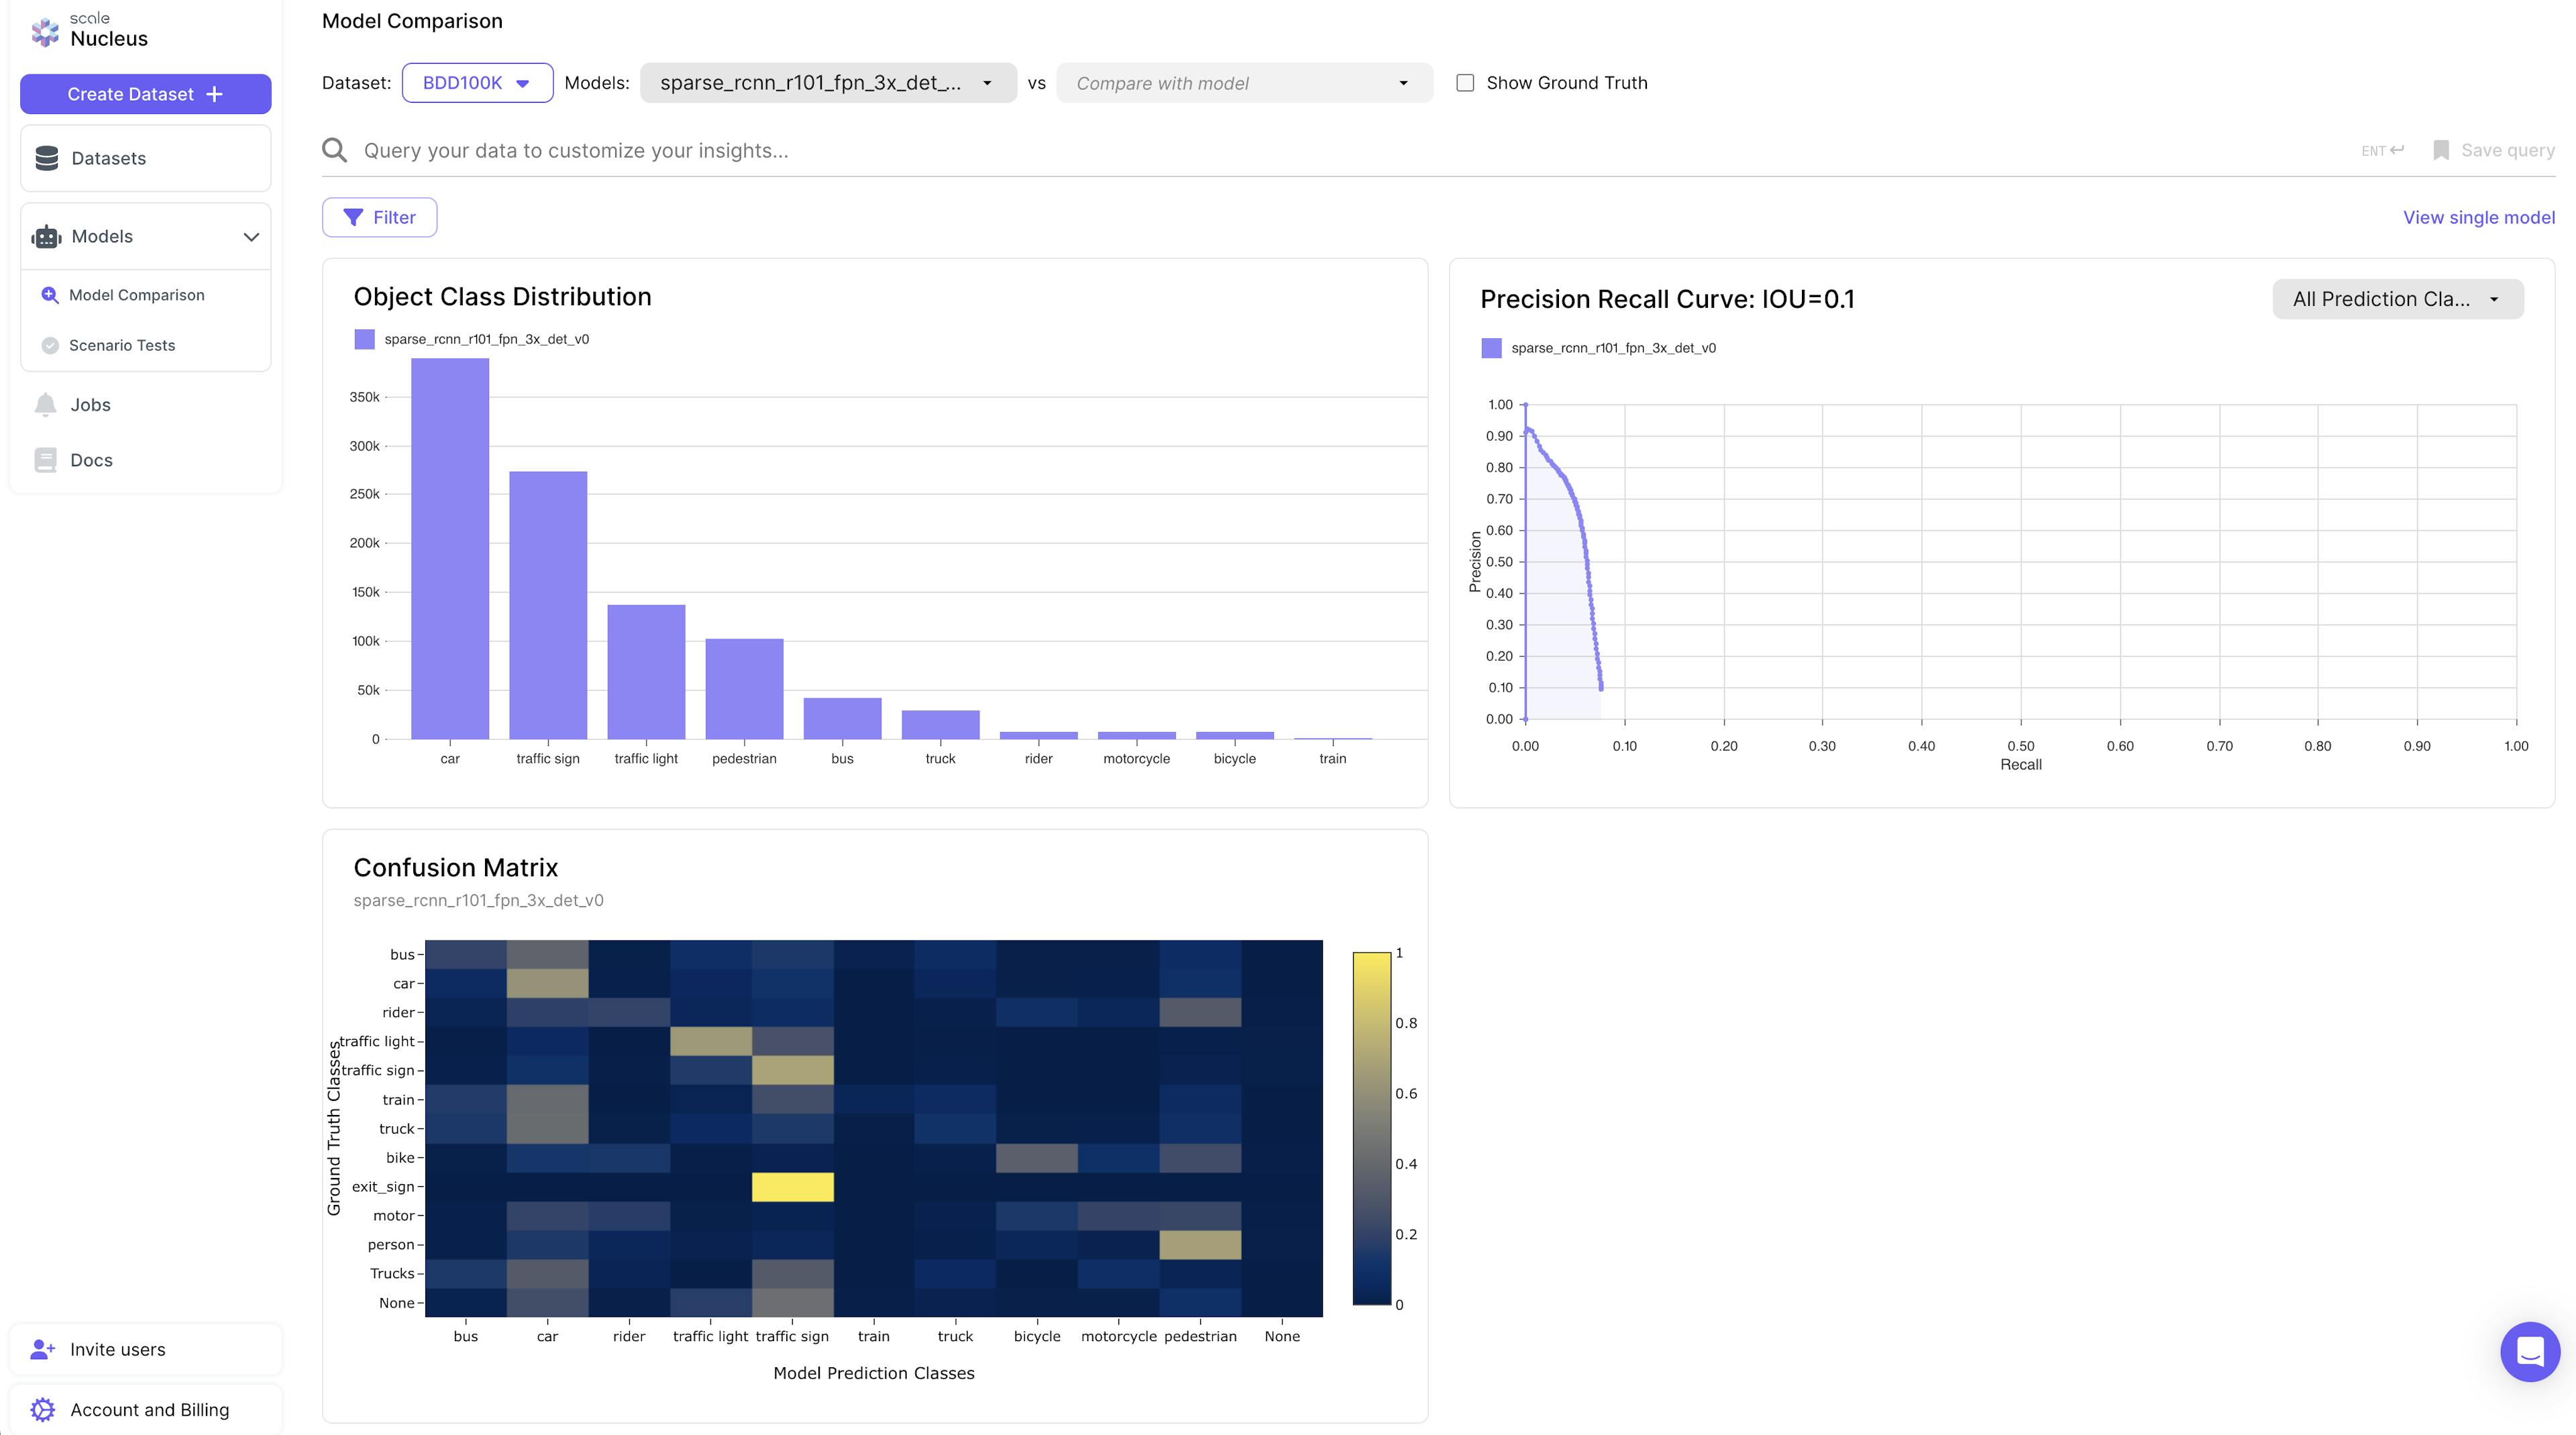
Task: Click the Create Dataset button
Action: [x=145, y=94]
